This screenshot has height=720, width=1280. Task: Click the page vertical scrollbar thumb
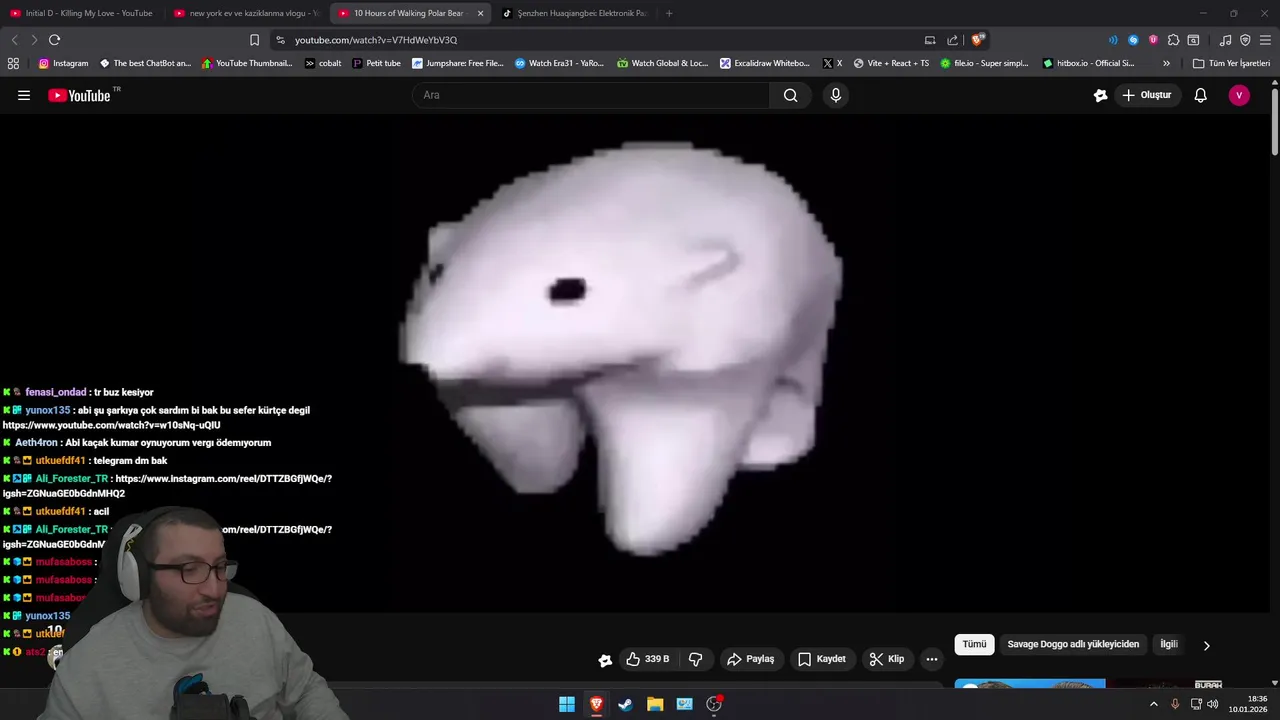[1275, 122]
